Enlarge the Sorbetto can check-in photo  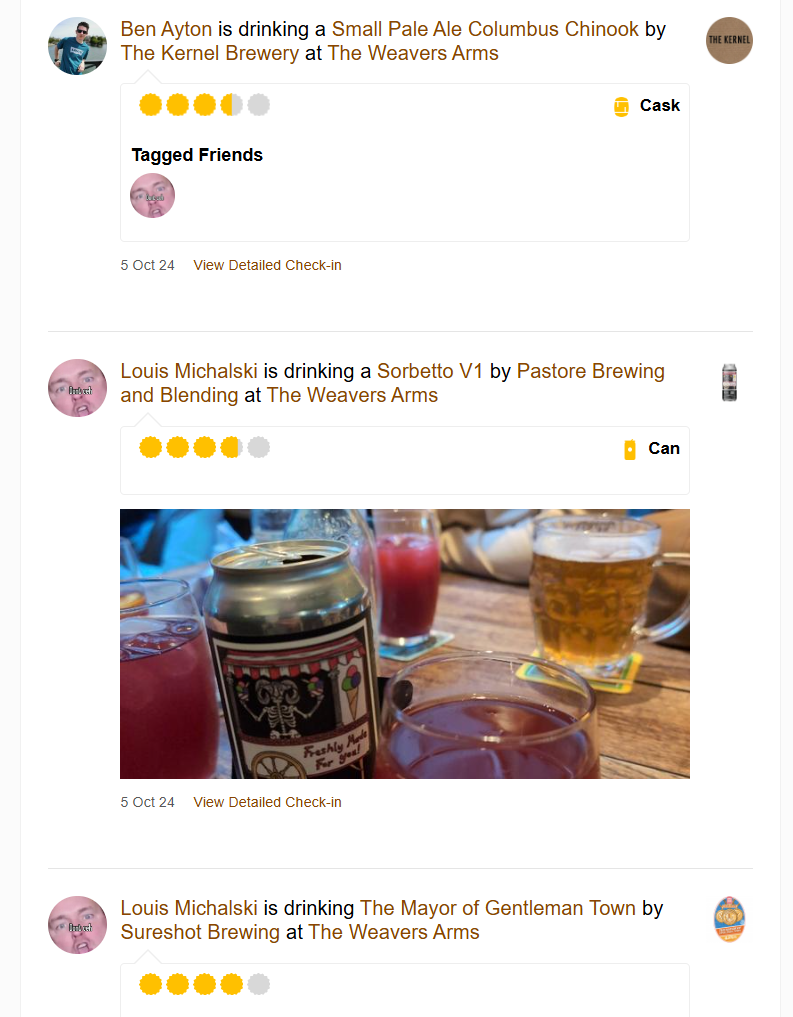[405, 644]
